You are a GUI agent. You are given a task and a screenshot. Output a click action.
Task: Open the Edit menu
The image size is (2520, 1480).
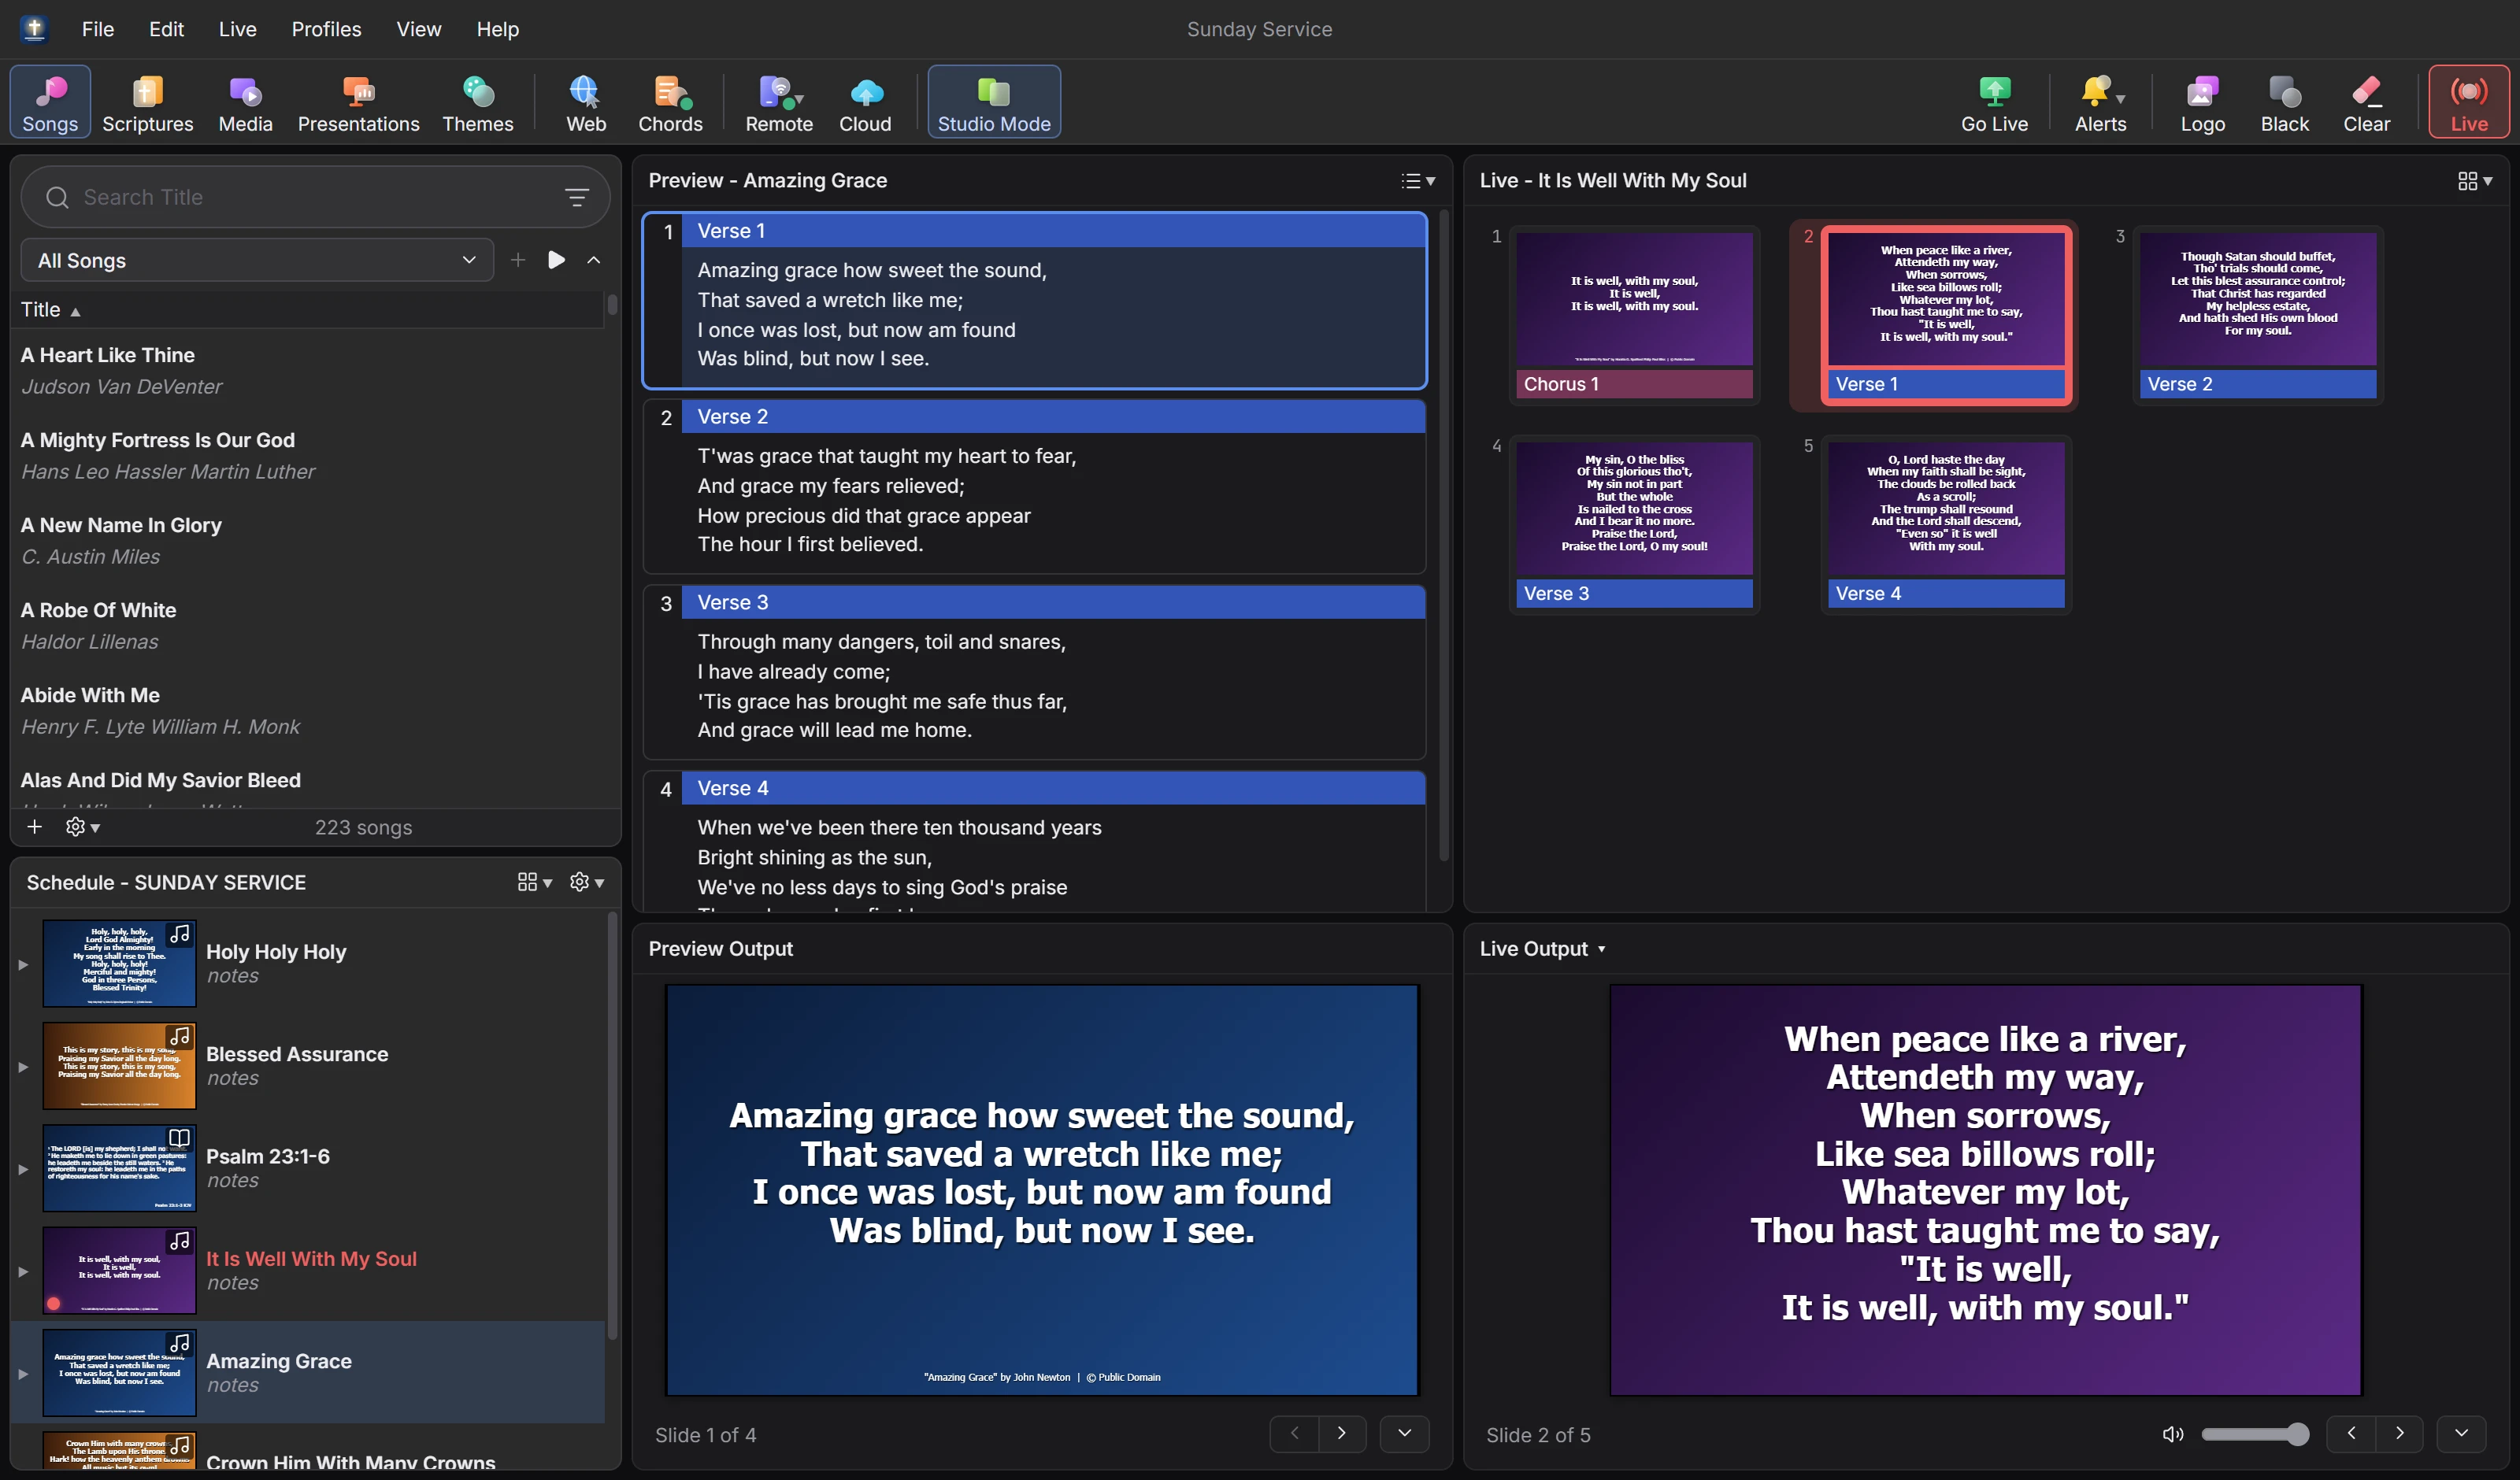point(166,29)
